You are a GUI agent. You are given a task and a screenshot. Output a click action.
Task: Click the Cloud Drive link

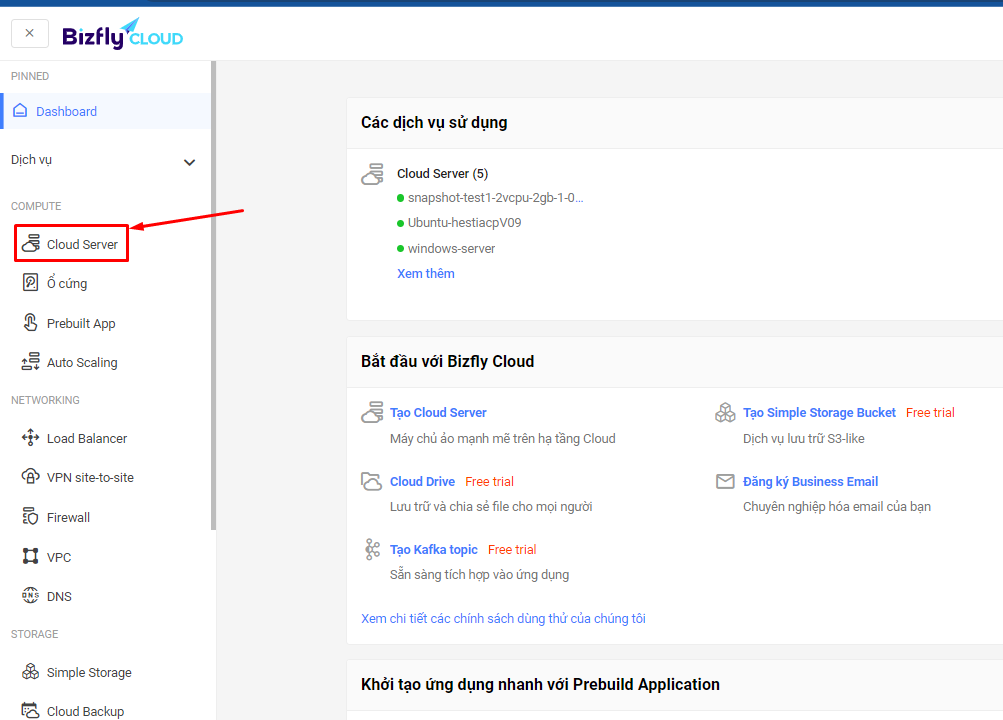422,481
